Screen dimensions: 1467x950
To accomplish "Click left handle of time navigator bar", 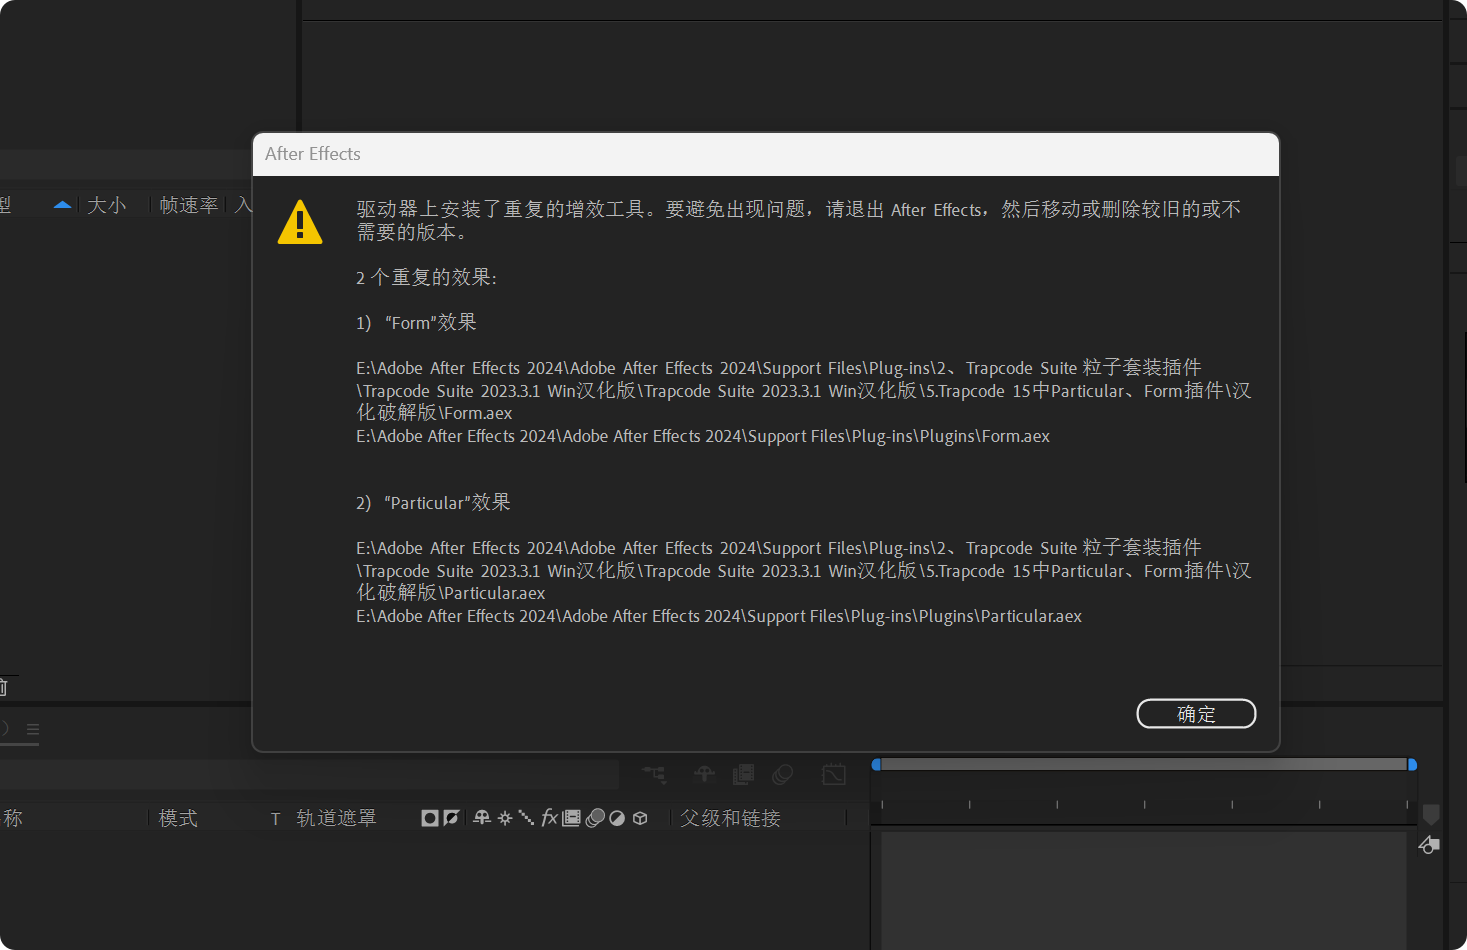I will pyautogui.click(x=876, y=764).
